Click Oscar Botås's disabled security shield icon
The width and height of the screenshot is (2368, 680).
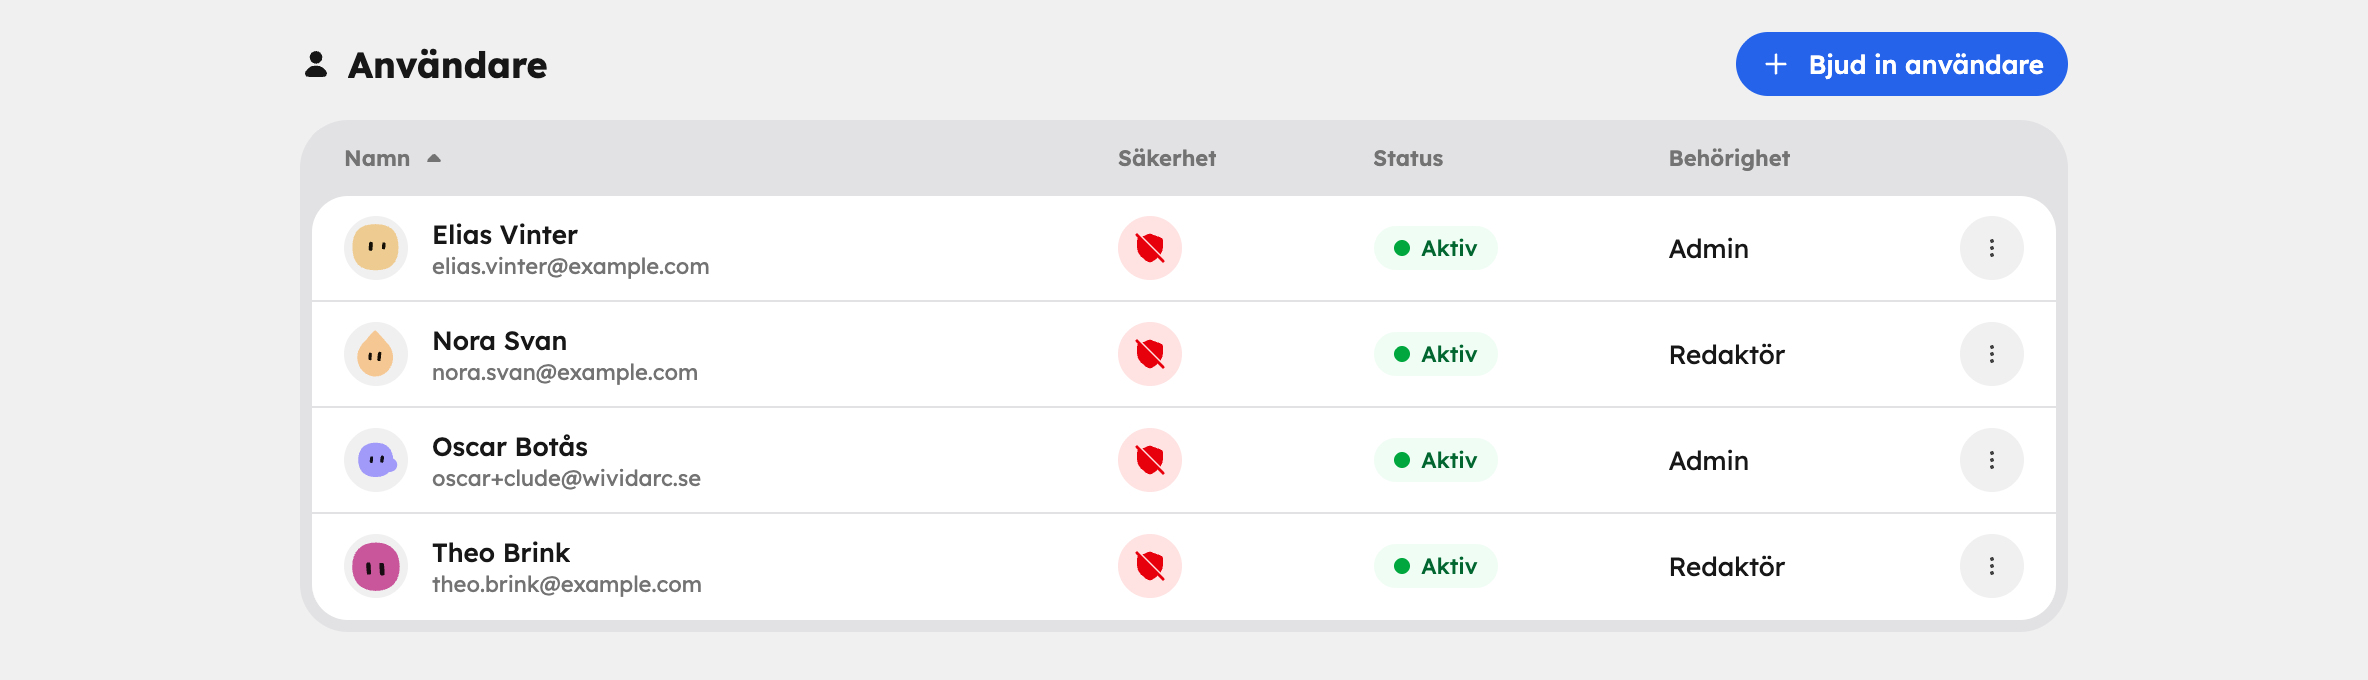tap(1150, 460)
